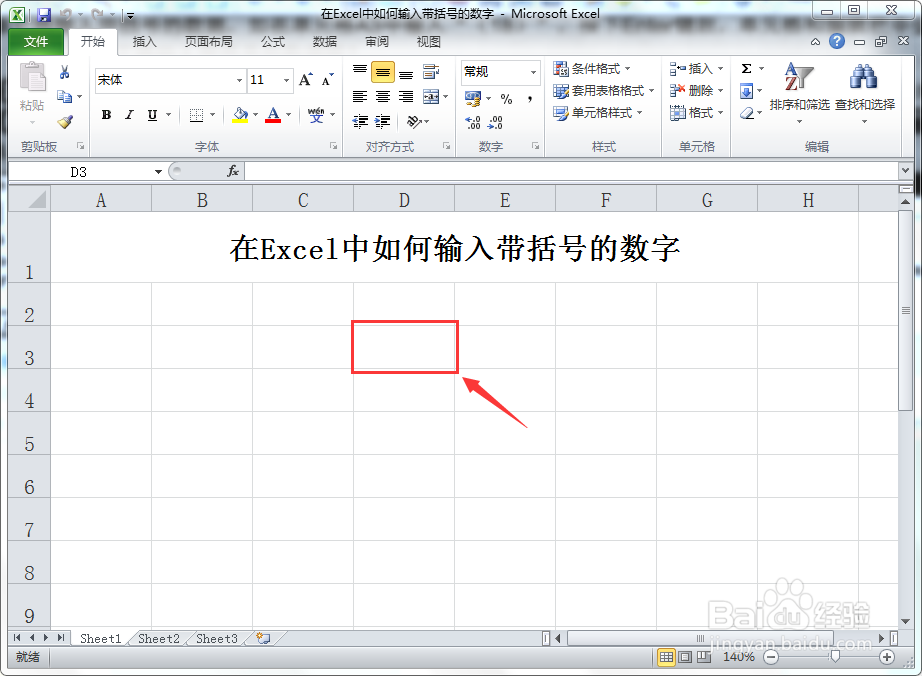
Task: Toggle middle vertical alignment button
Action: (x=383, y=72)
